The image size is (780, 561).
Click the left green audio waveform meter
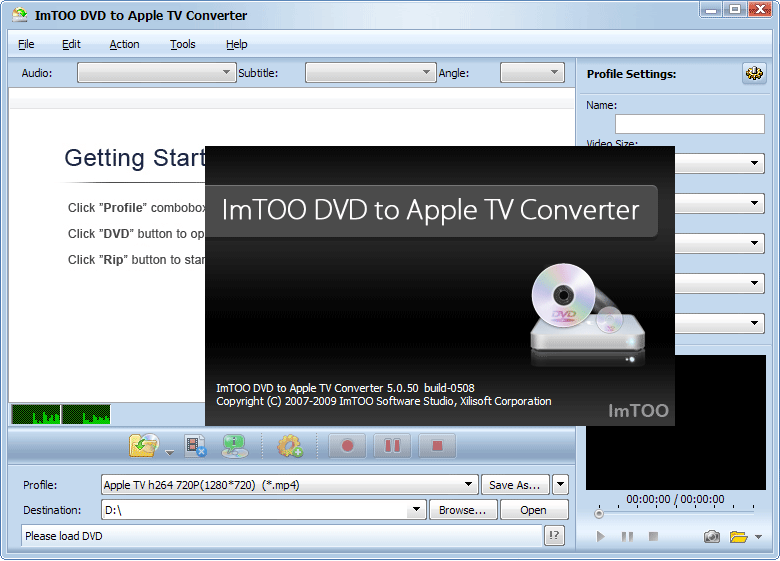point(36,414)
